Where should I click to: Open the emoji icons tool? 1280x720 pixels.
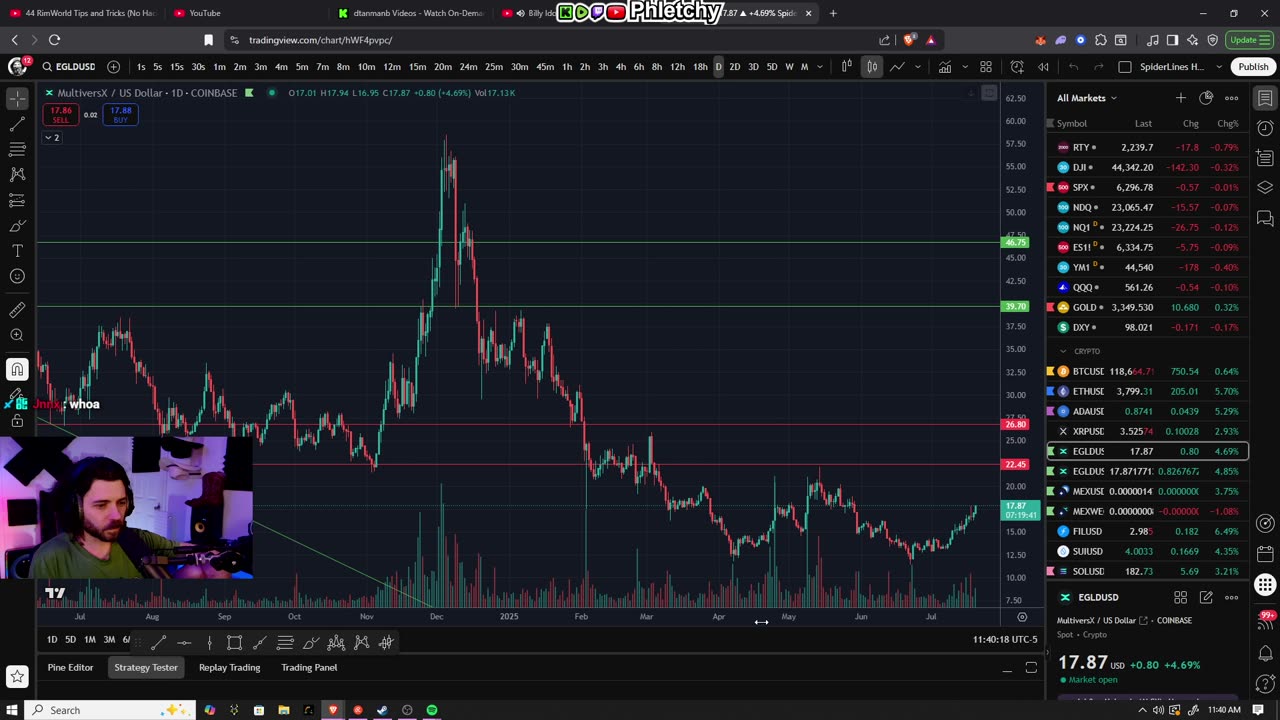tap(17, 276)
